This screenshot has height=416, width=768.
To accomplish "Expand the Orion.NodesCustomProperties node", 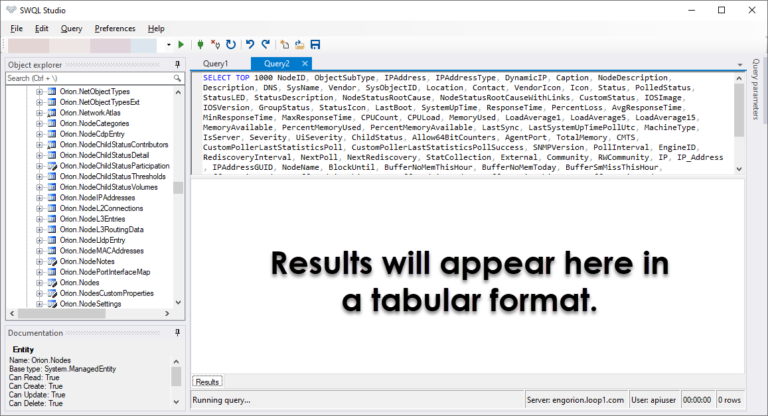I will 39,294.
